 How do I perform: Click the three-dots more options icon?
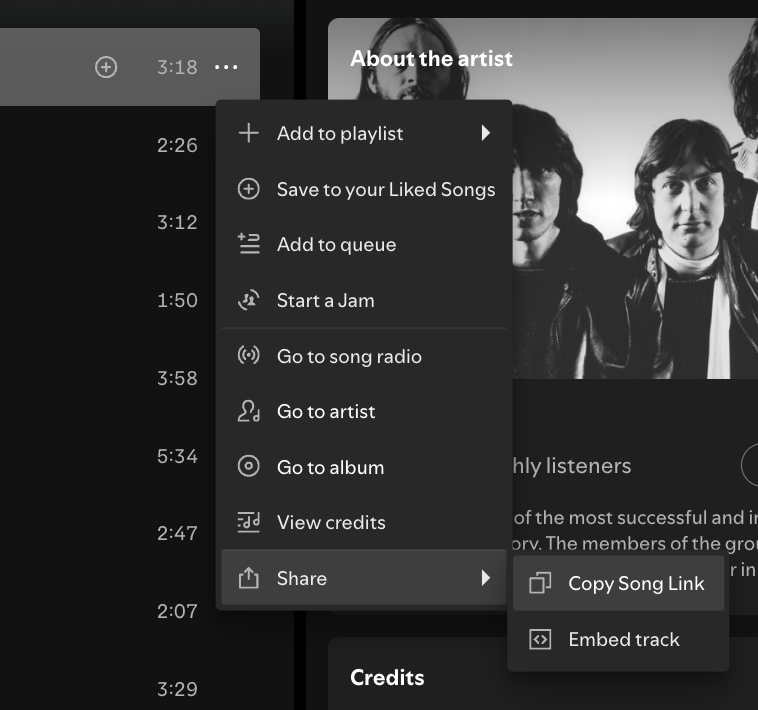pos(226,67)
